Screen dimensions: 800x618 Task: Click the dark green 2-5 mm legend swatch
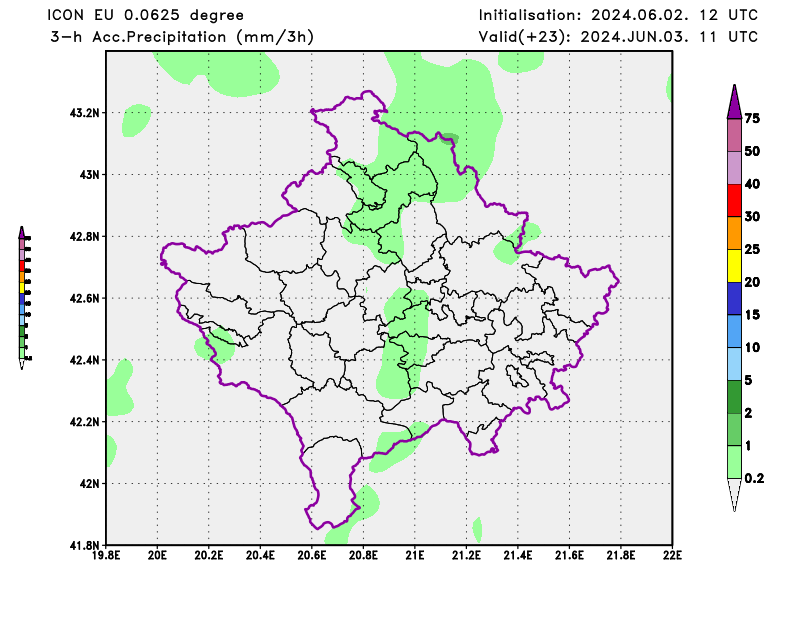pos(734,397)
